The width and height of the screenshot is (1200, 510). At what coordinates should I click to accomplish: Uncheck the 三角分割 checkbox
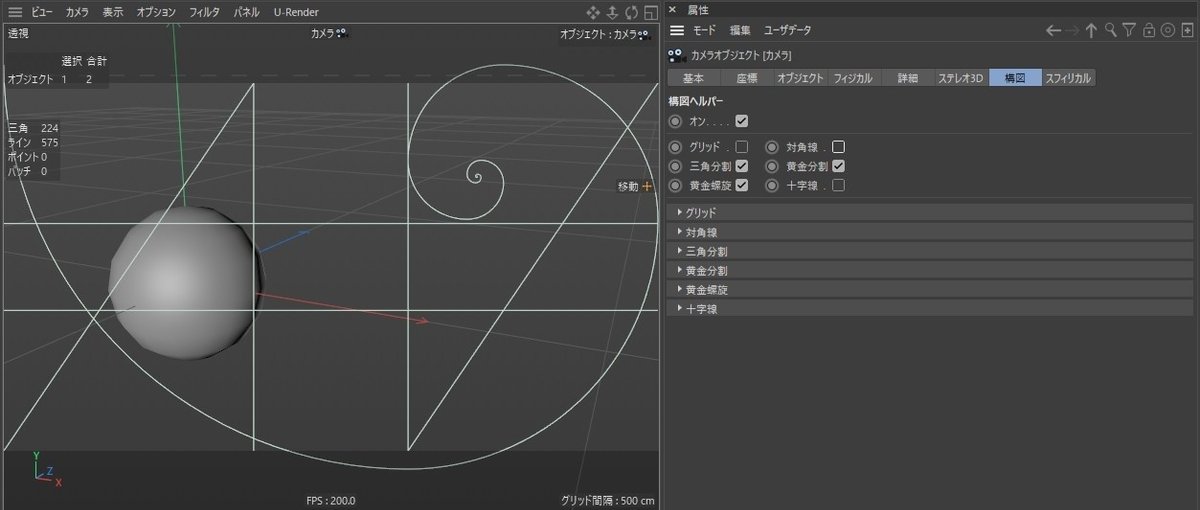pyautogui.click(x=741, y=166)
